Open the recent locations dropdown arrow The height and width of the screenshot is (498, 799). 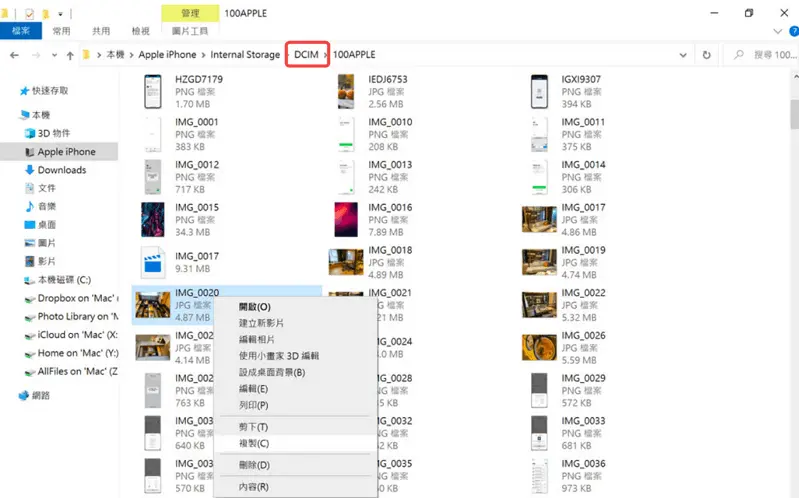coord(54,55)
